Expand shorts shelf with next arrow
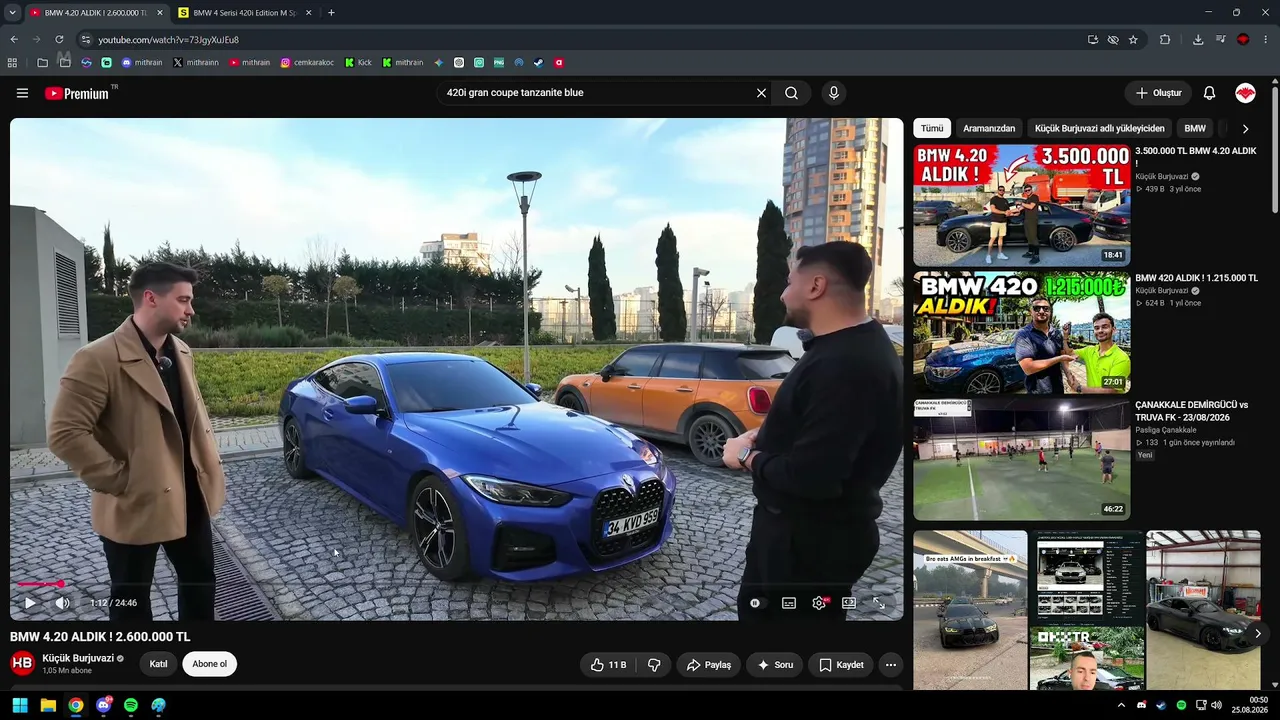This screenshot has width=1280, height=720. coord(1257,634)
